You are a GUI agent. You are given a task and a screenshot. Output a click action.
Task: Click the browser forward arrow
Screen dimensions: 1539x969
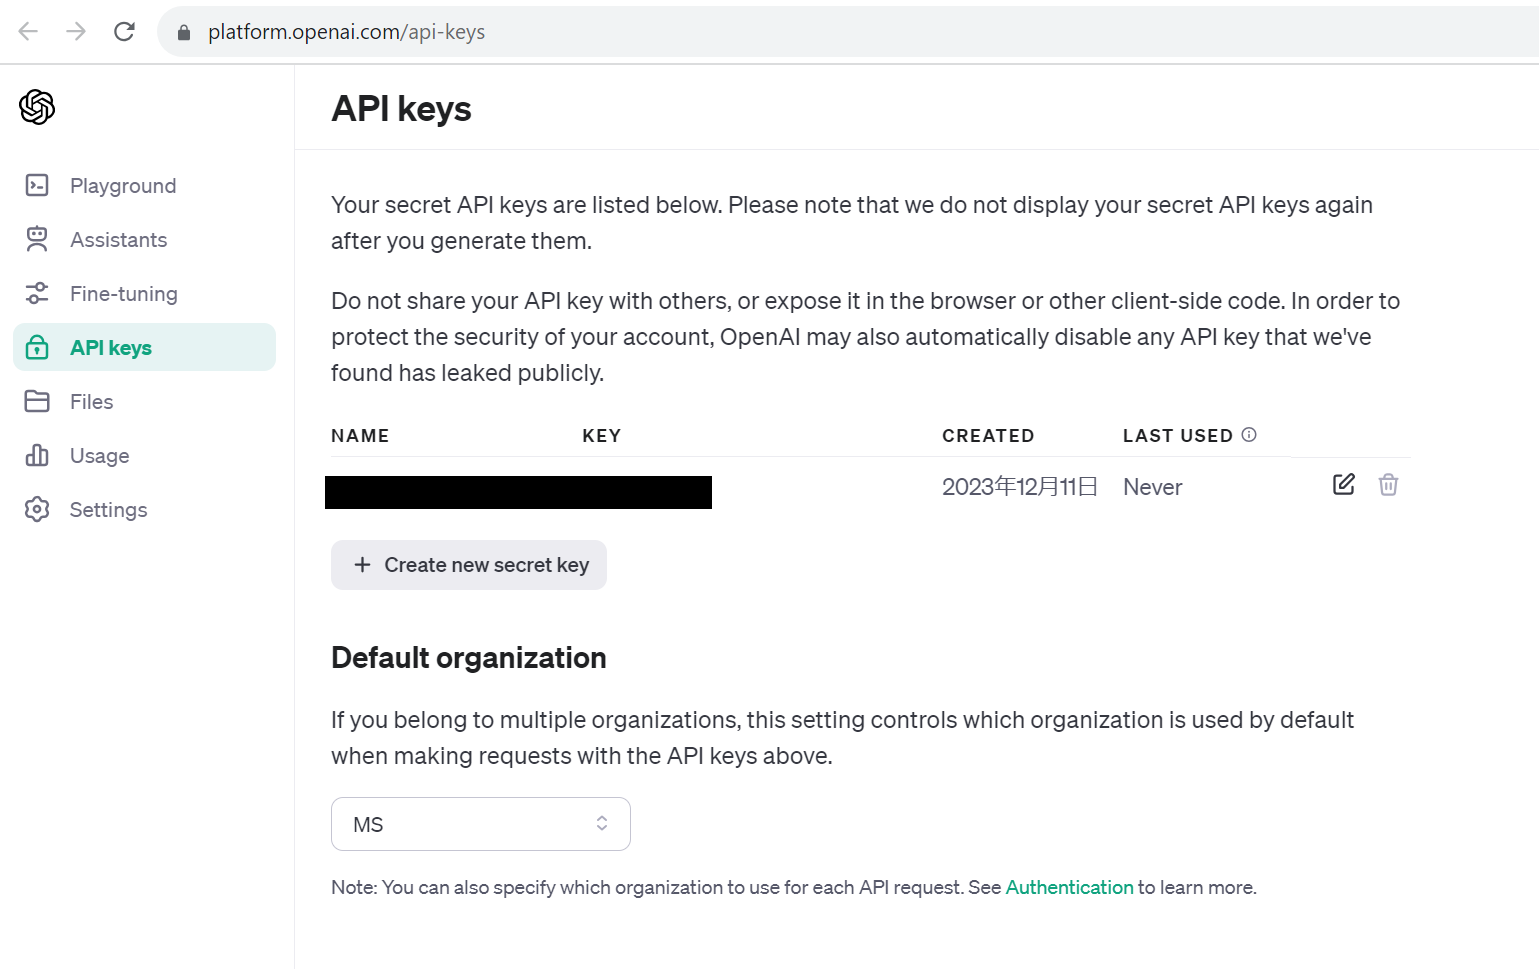[x=76, y=31]
